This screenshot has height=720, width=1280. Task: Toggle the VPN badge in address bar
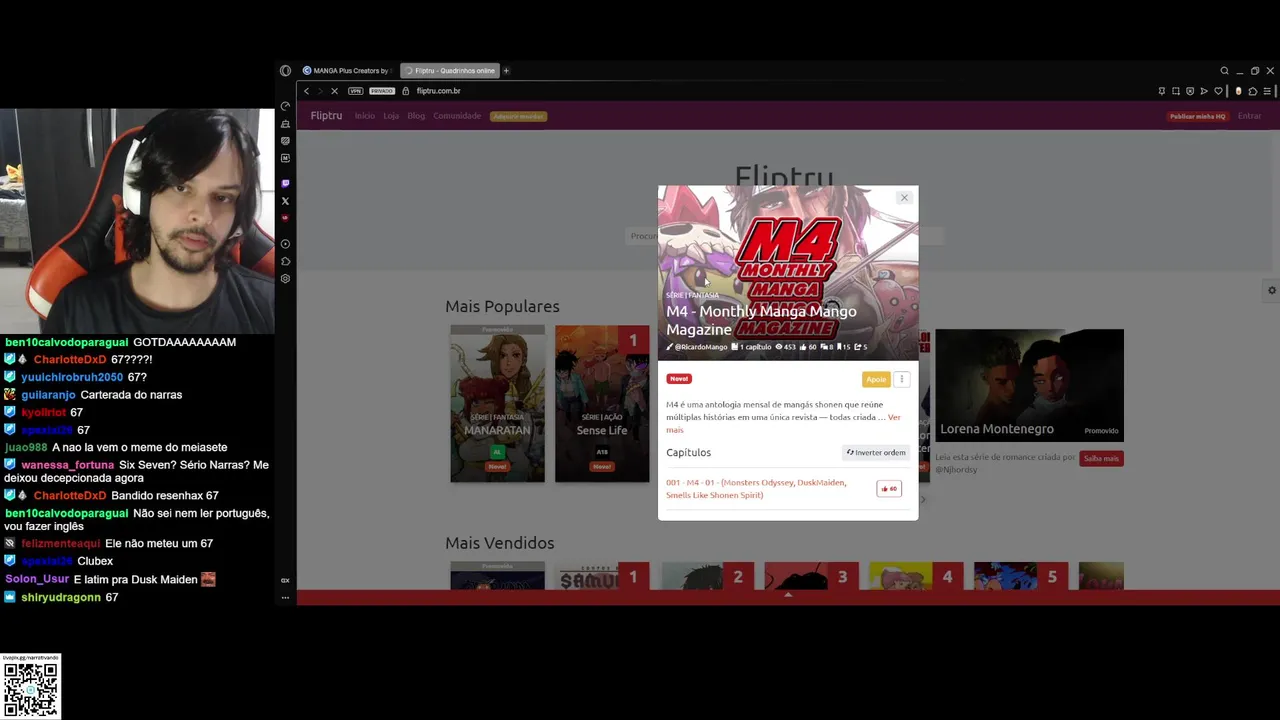tap(355, 91)
